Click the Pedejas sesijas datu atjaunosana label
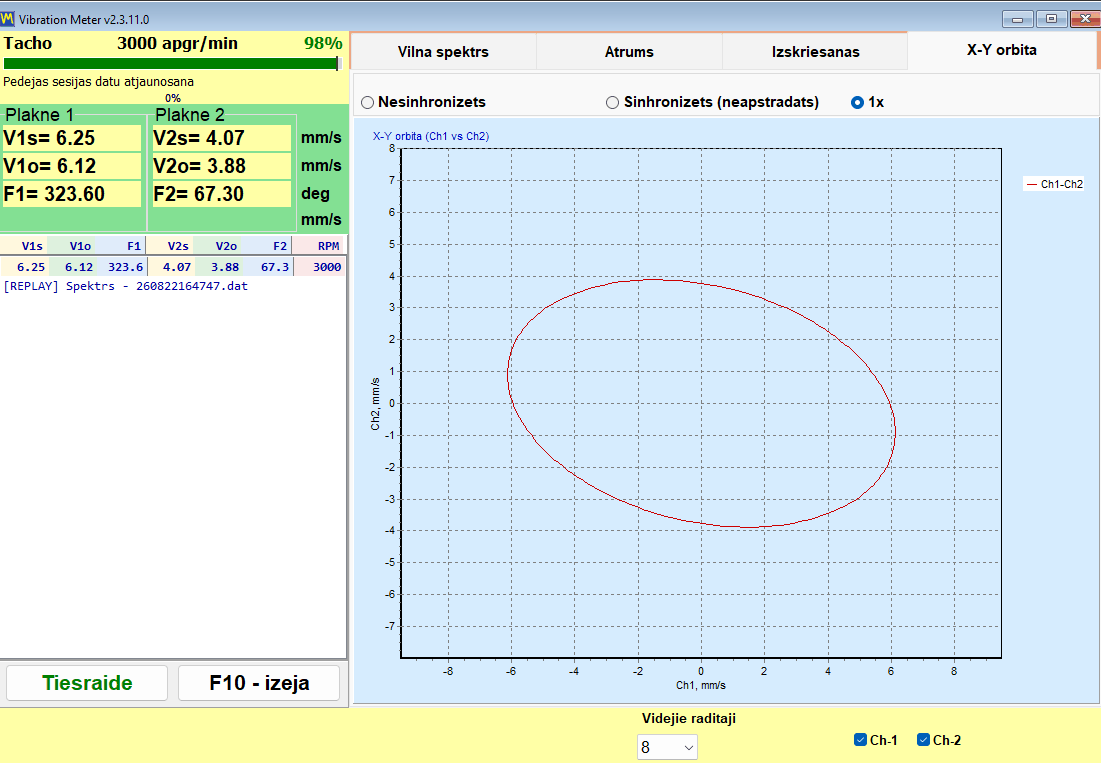 pyautogui.click(x=98, y=81)
